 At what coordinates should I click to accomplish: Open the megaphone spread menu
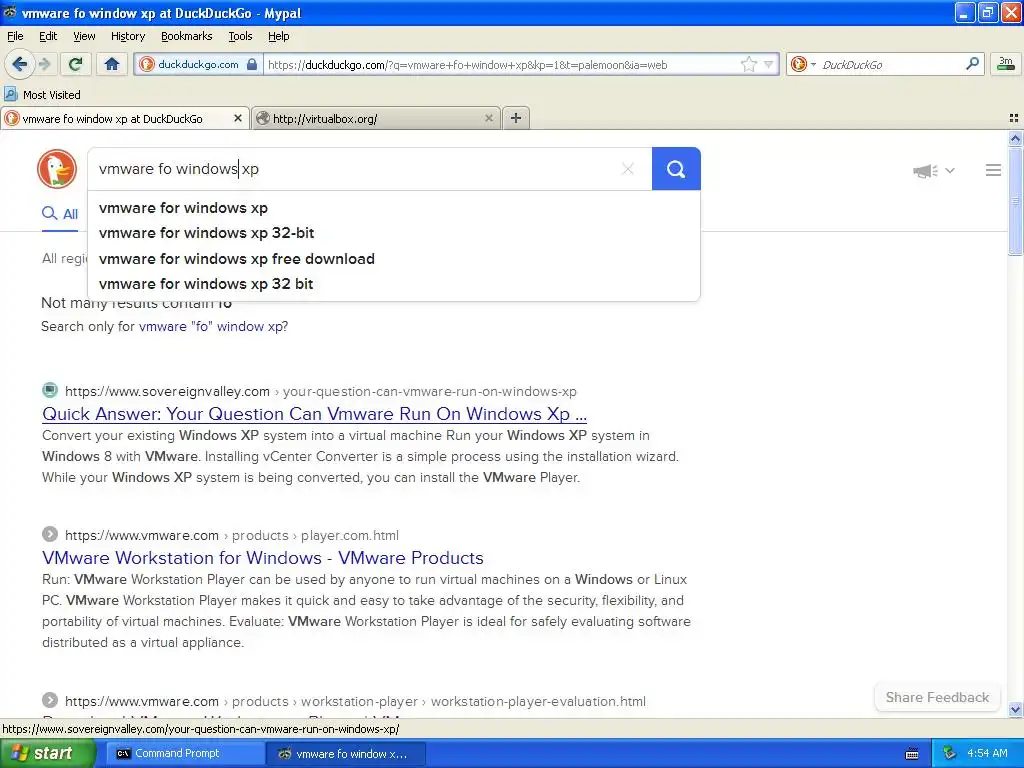[933, 170]
